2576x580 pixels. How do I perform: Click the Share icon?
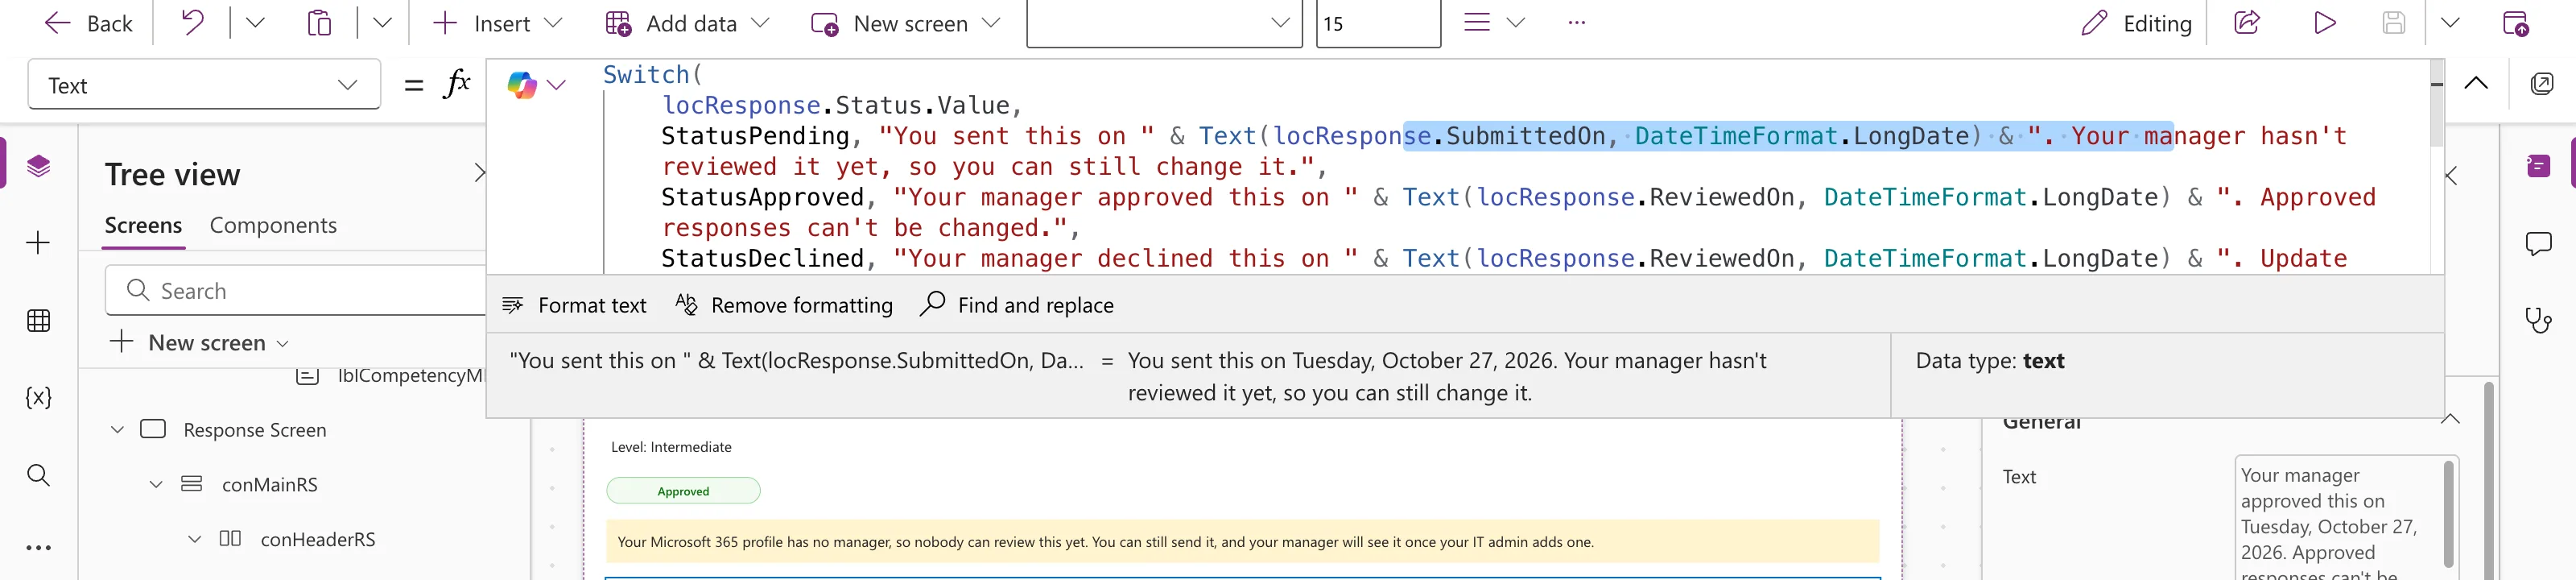click(x=2247, y=22)
